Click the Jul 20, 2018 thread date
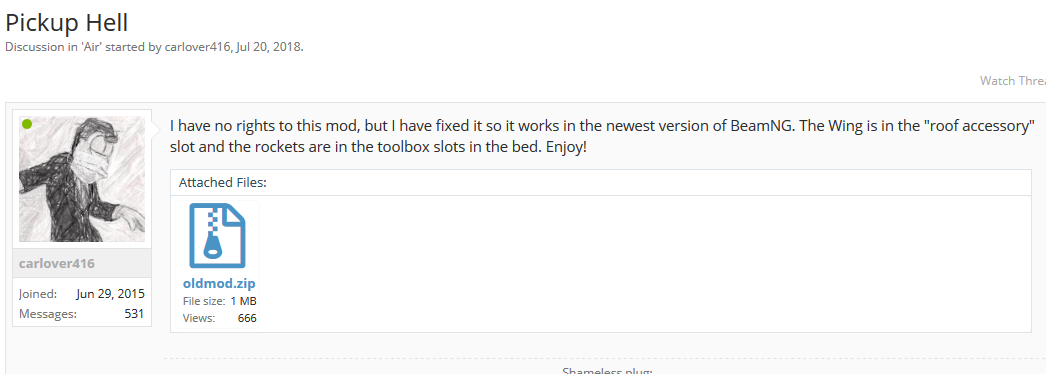 tap(269, 48)
